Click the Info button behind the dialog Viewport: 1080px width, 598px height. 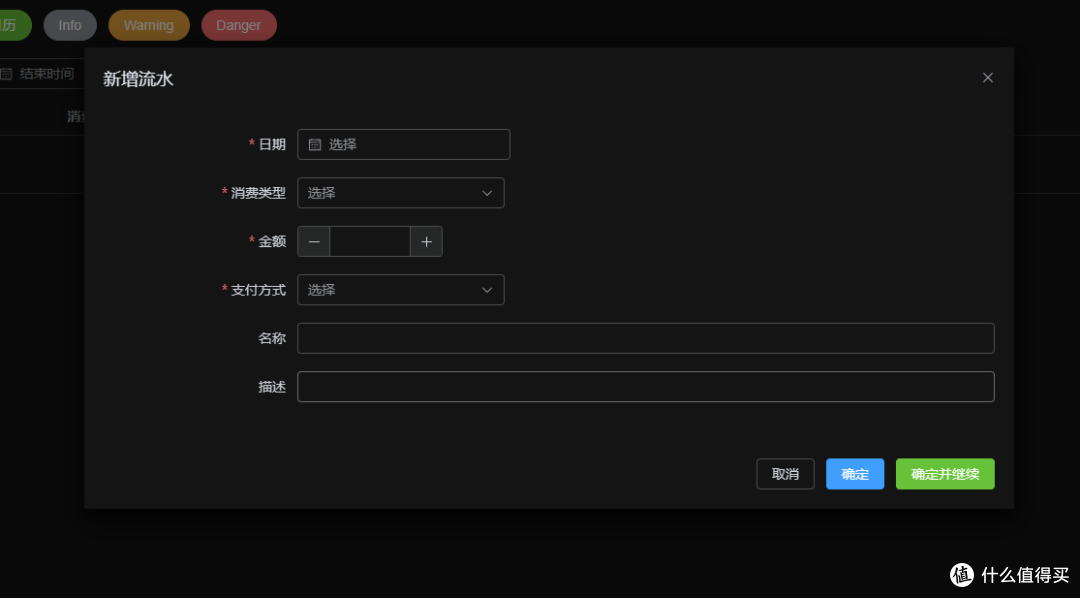[x=70, y=25]
